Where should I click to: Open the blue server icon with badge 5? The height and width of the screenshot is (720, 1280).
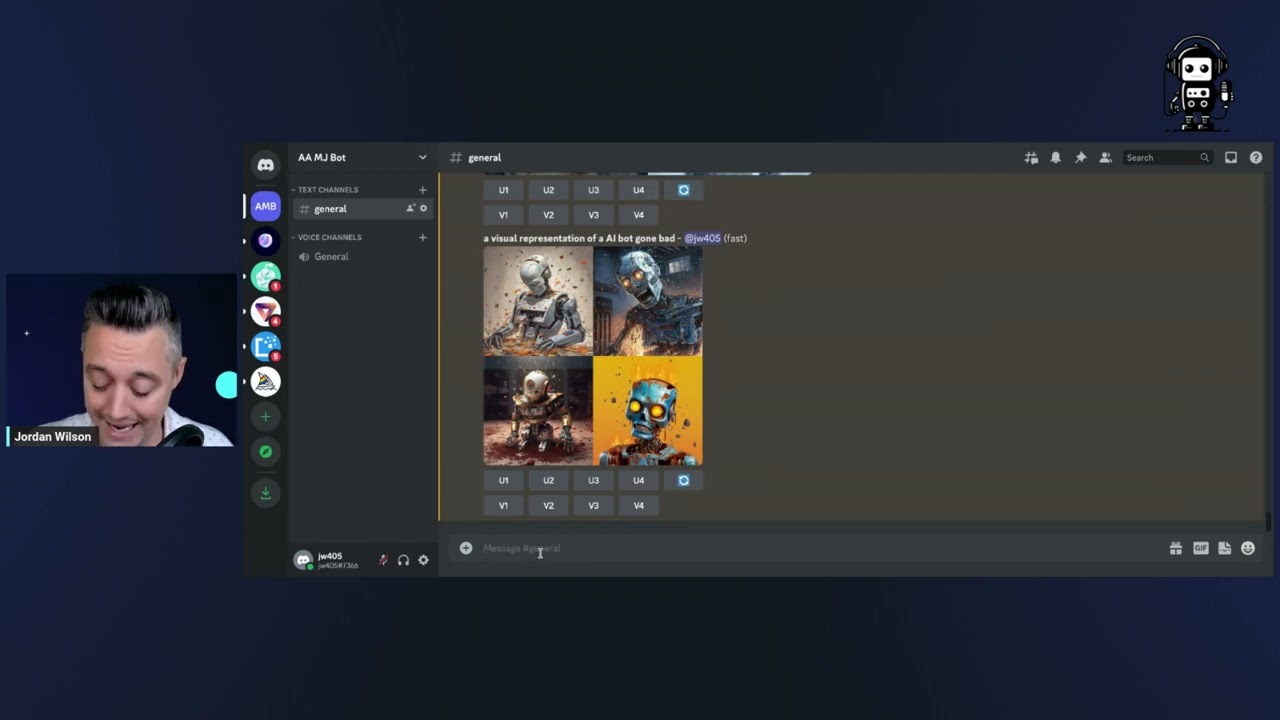[x=265, y=346]
